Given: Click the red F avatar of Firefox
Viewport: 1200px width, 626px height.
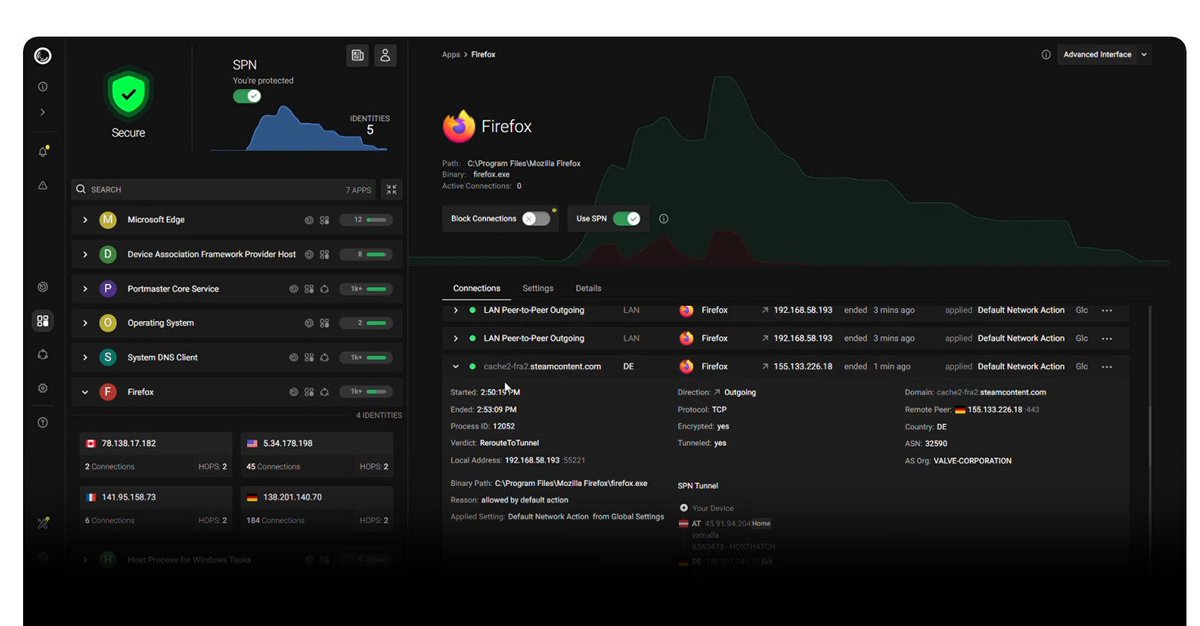Looking at the screenshot, I should 108,392.
